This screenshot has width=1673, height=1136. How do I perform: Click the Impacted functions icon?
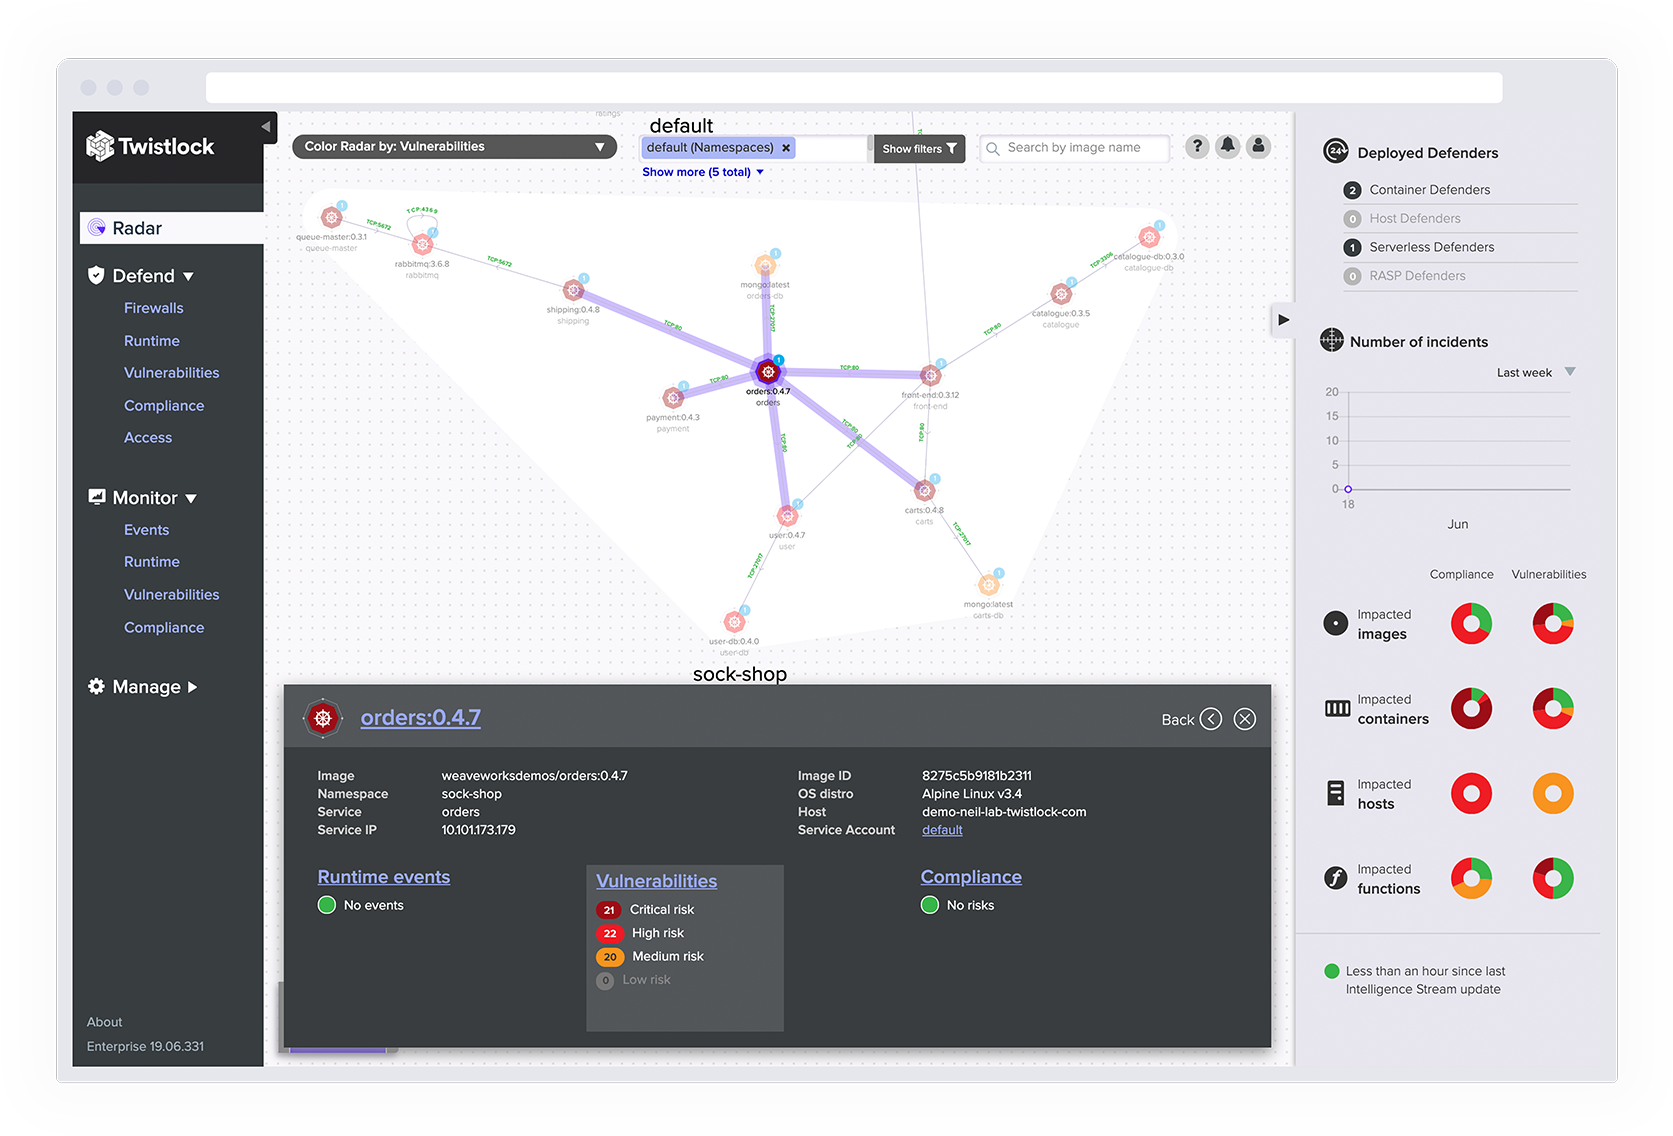pyautogui.click(x=1336, y=878)
